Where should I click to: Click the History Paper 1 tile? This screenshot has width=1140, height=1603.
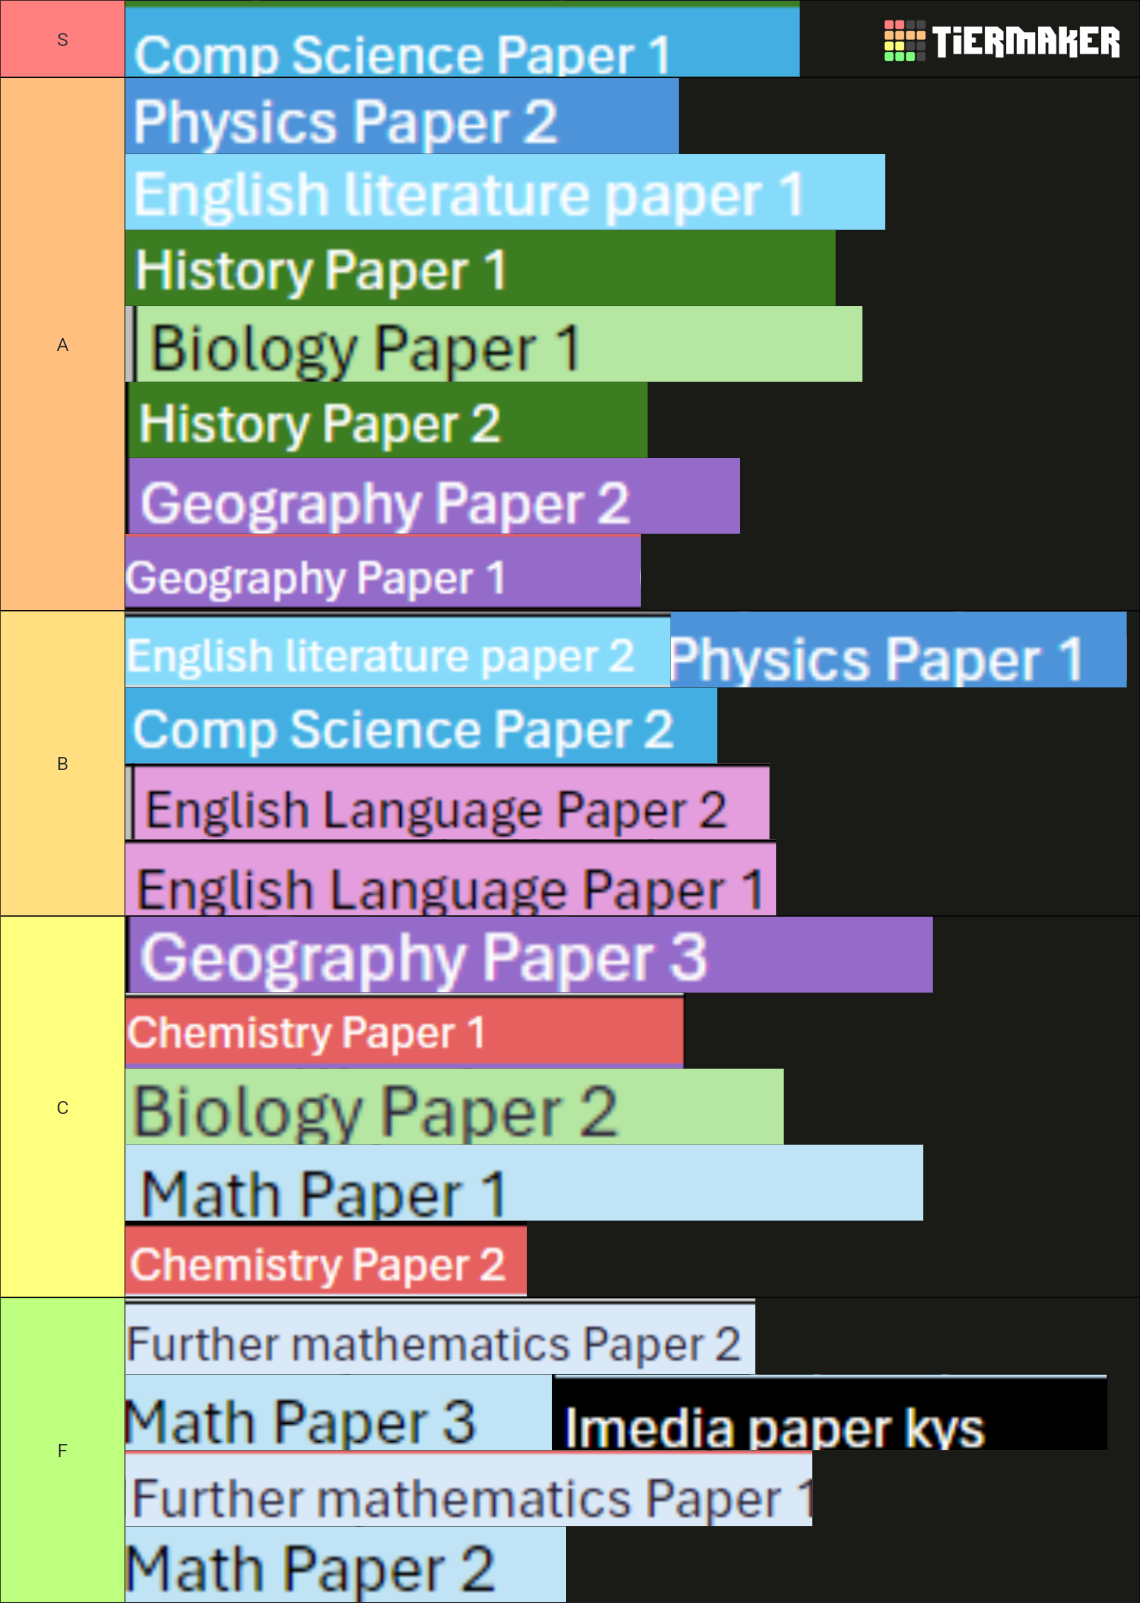[480, 268]
